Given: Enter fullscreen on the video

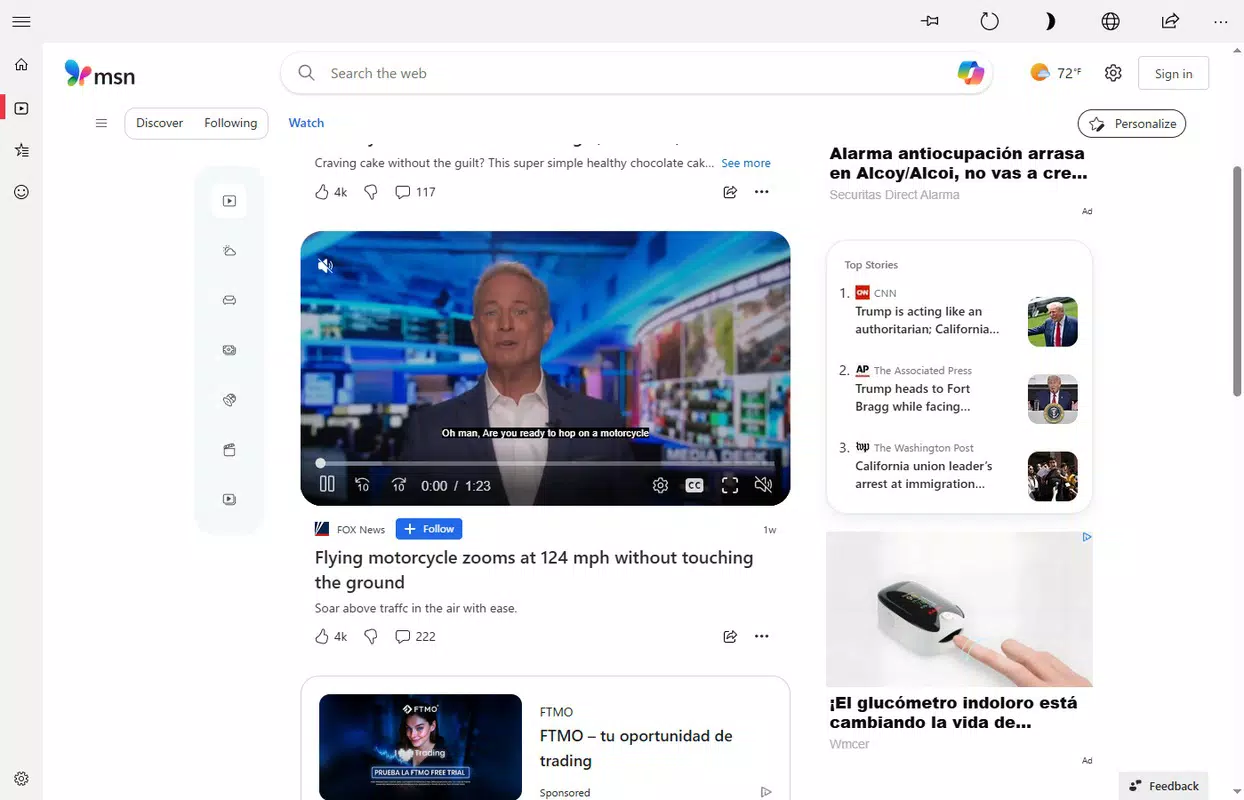Looking at the screenshot, I should tap(730, 485).
